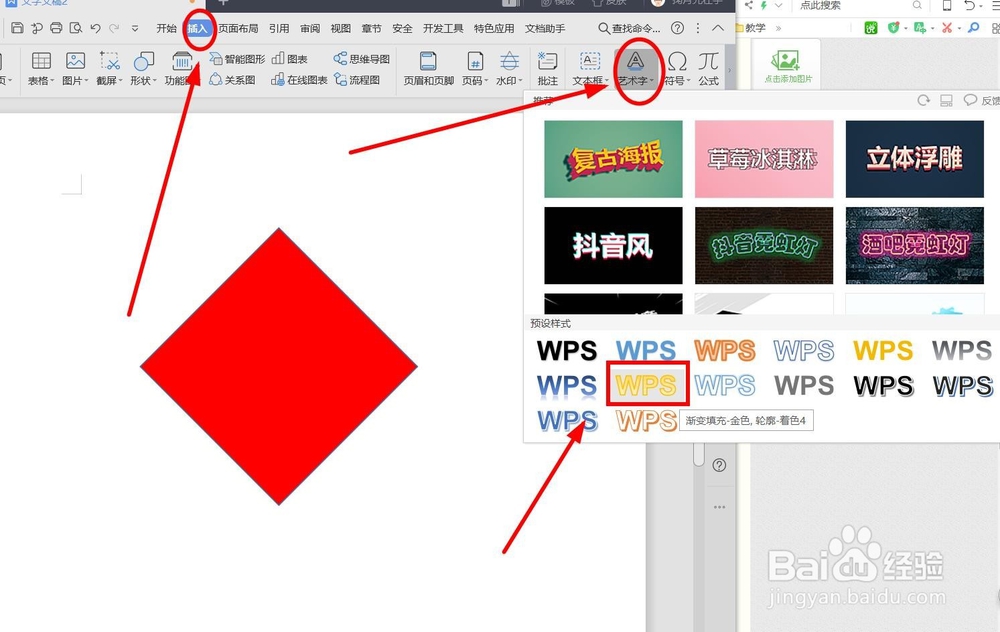Click the 艺术字 WordArt icon

[637, 62]
